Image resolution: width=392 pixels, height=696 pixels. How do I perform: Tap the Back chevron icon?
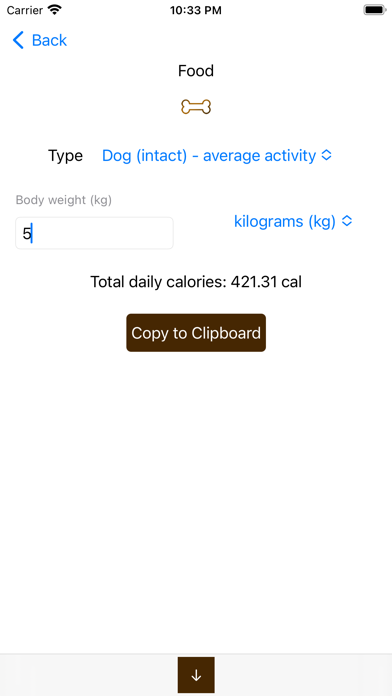click(18, 40)
